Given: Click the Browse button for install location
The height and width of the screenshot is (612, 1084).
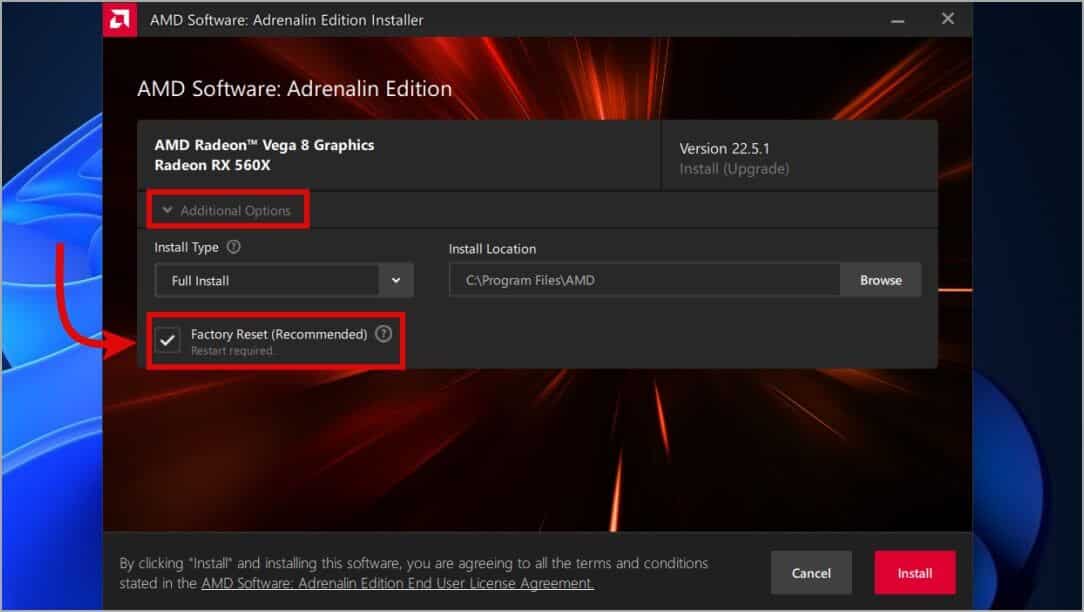Looking at the screenshot, I should point(880,280).
